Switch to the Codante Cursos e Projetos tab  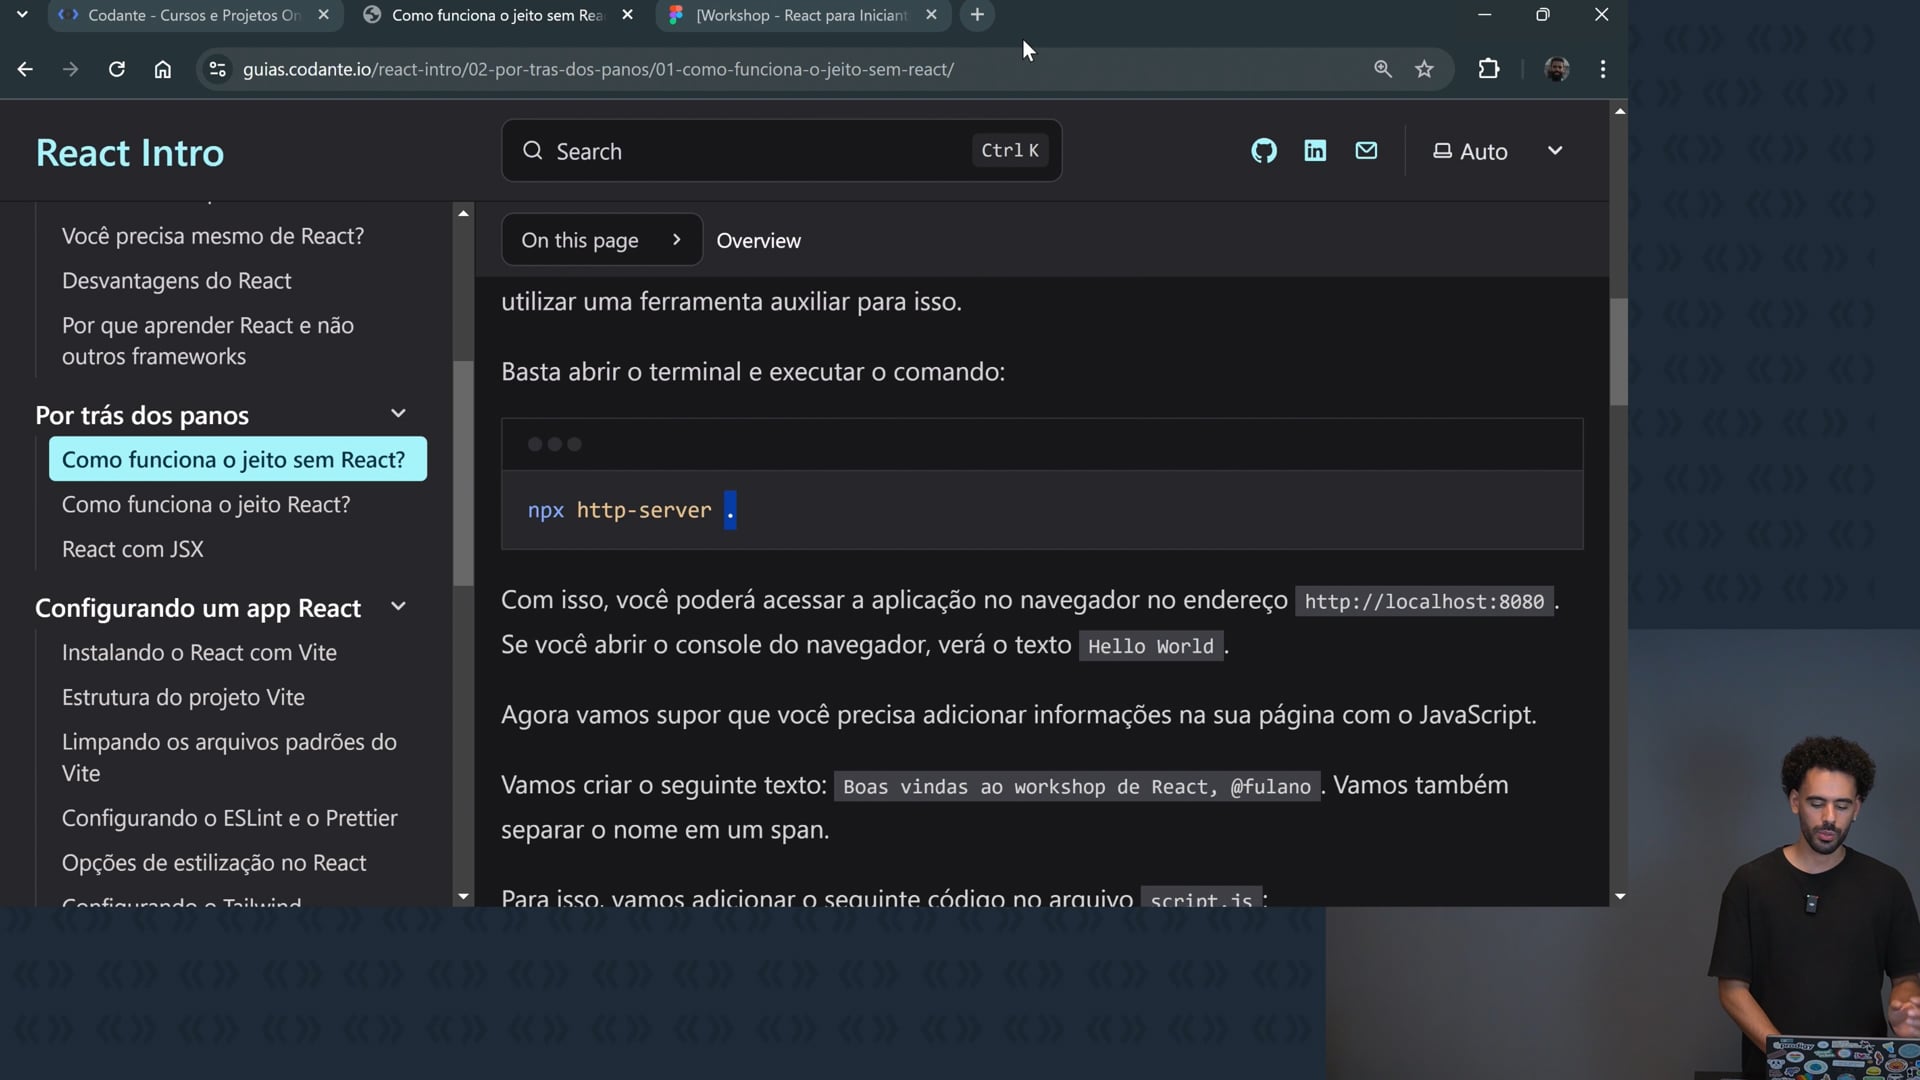tap(194, 15)
